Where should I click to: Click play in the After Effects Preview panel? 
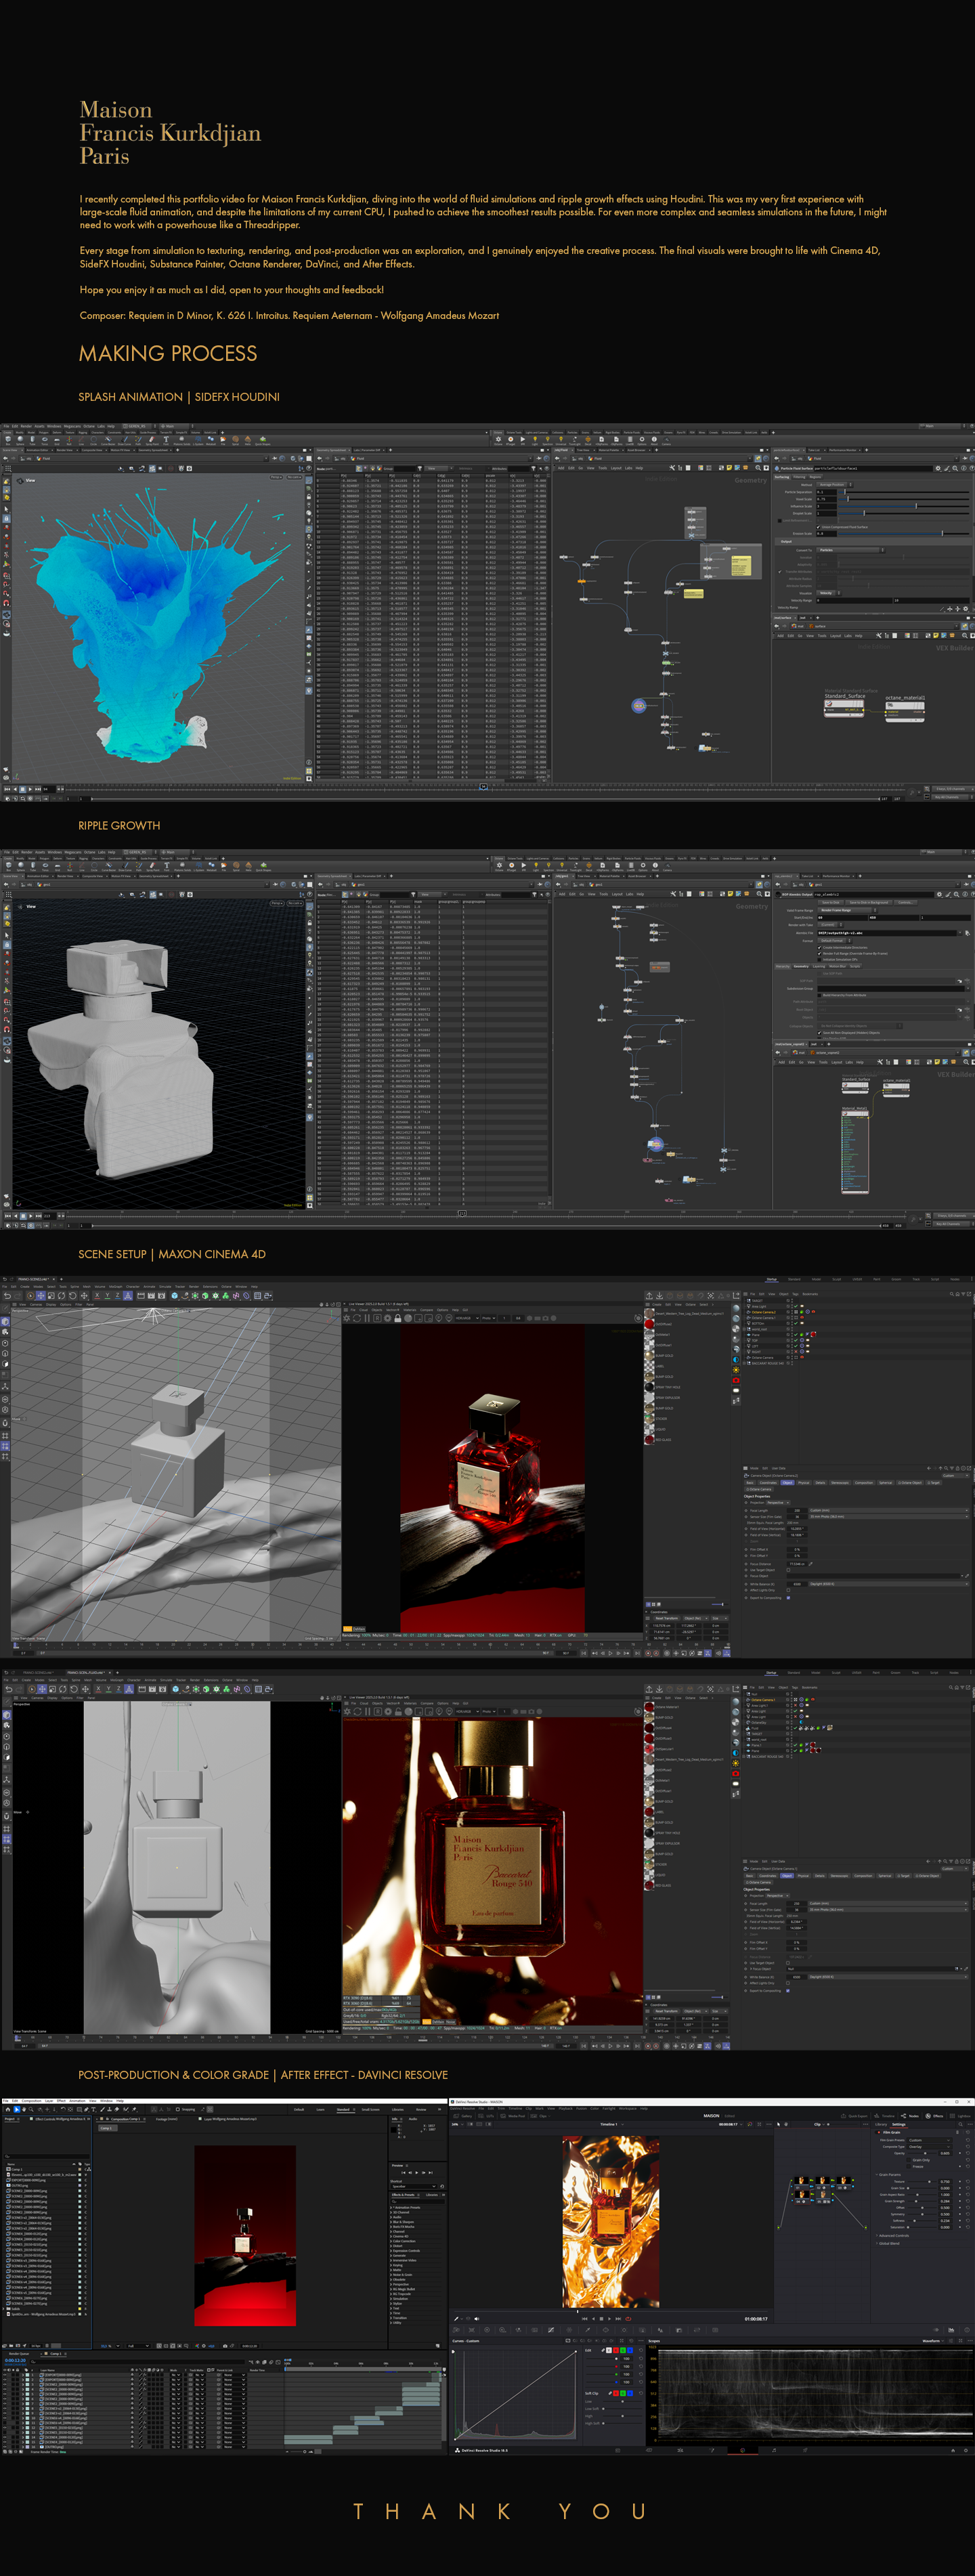pos(417,2173)
